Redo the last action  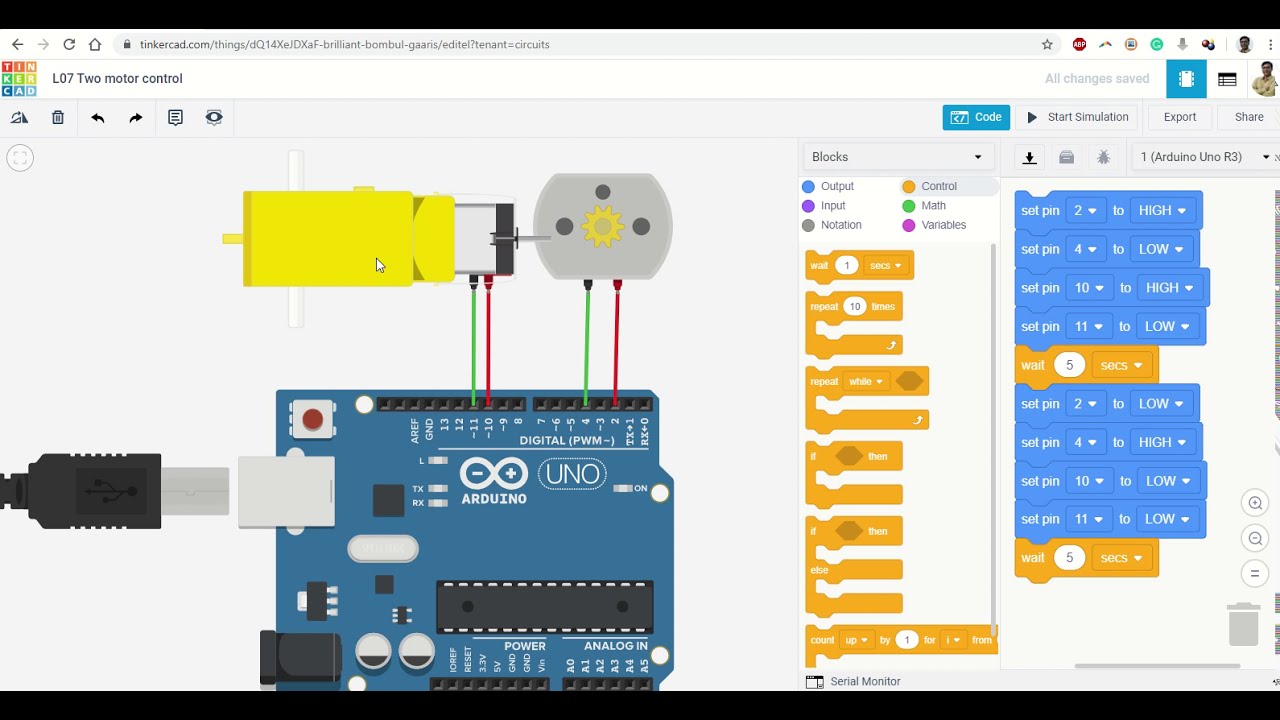(x=136, y=118)
